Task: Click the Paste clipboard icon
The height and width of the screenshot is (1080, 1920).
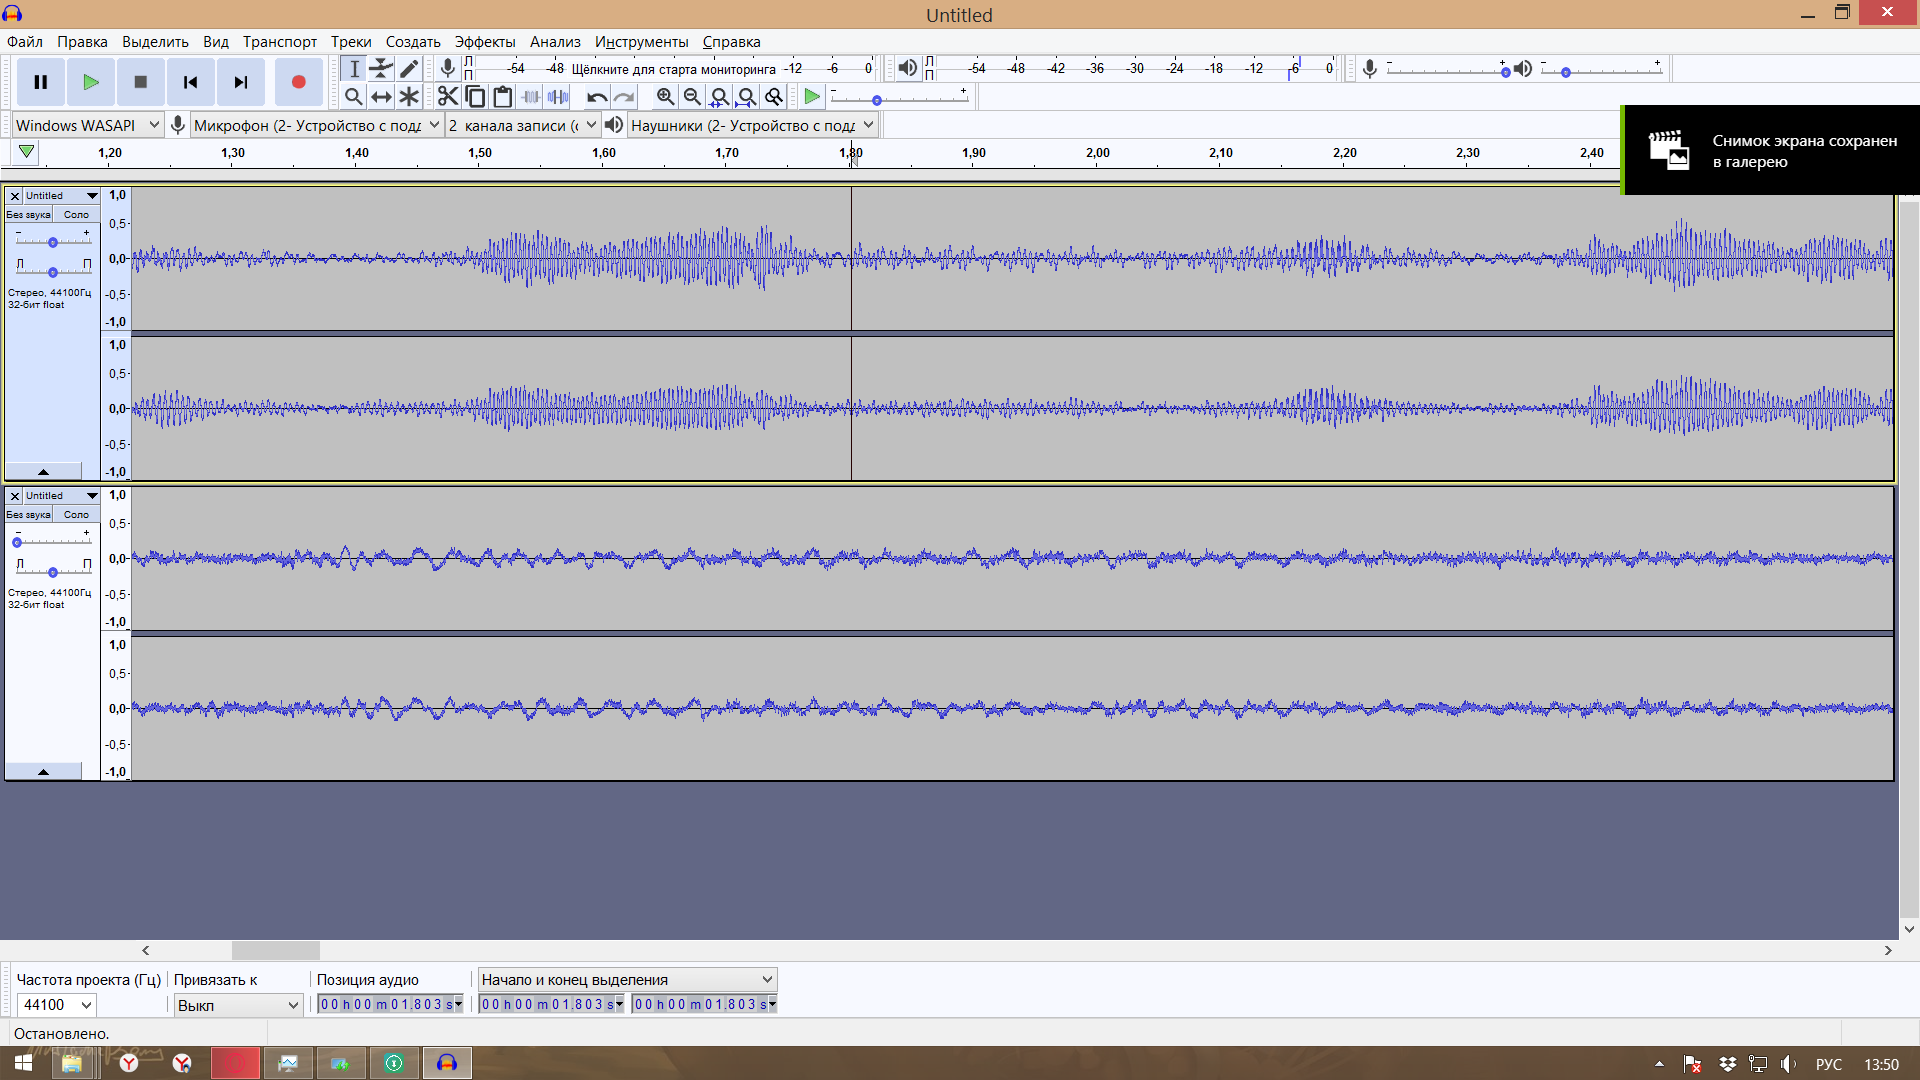Action: coord(503,96)
